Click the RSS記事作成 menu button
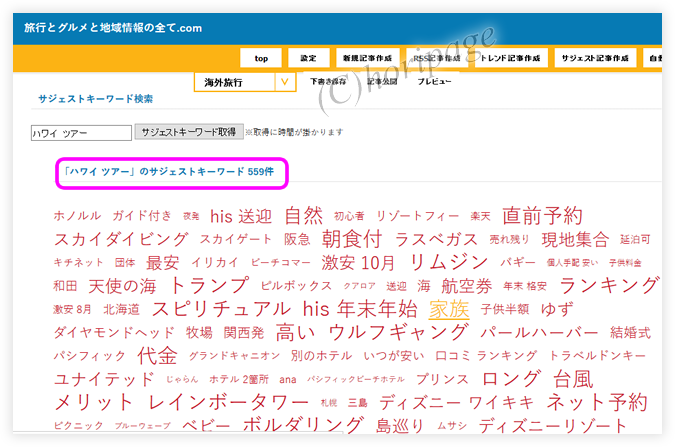Screen dimensions: 675x447 [437, 58]
